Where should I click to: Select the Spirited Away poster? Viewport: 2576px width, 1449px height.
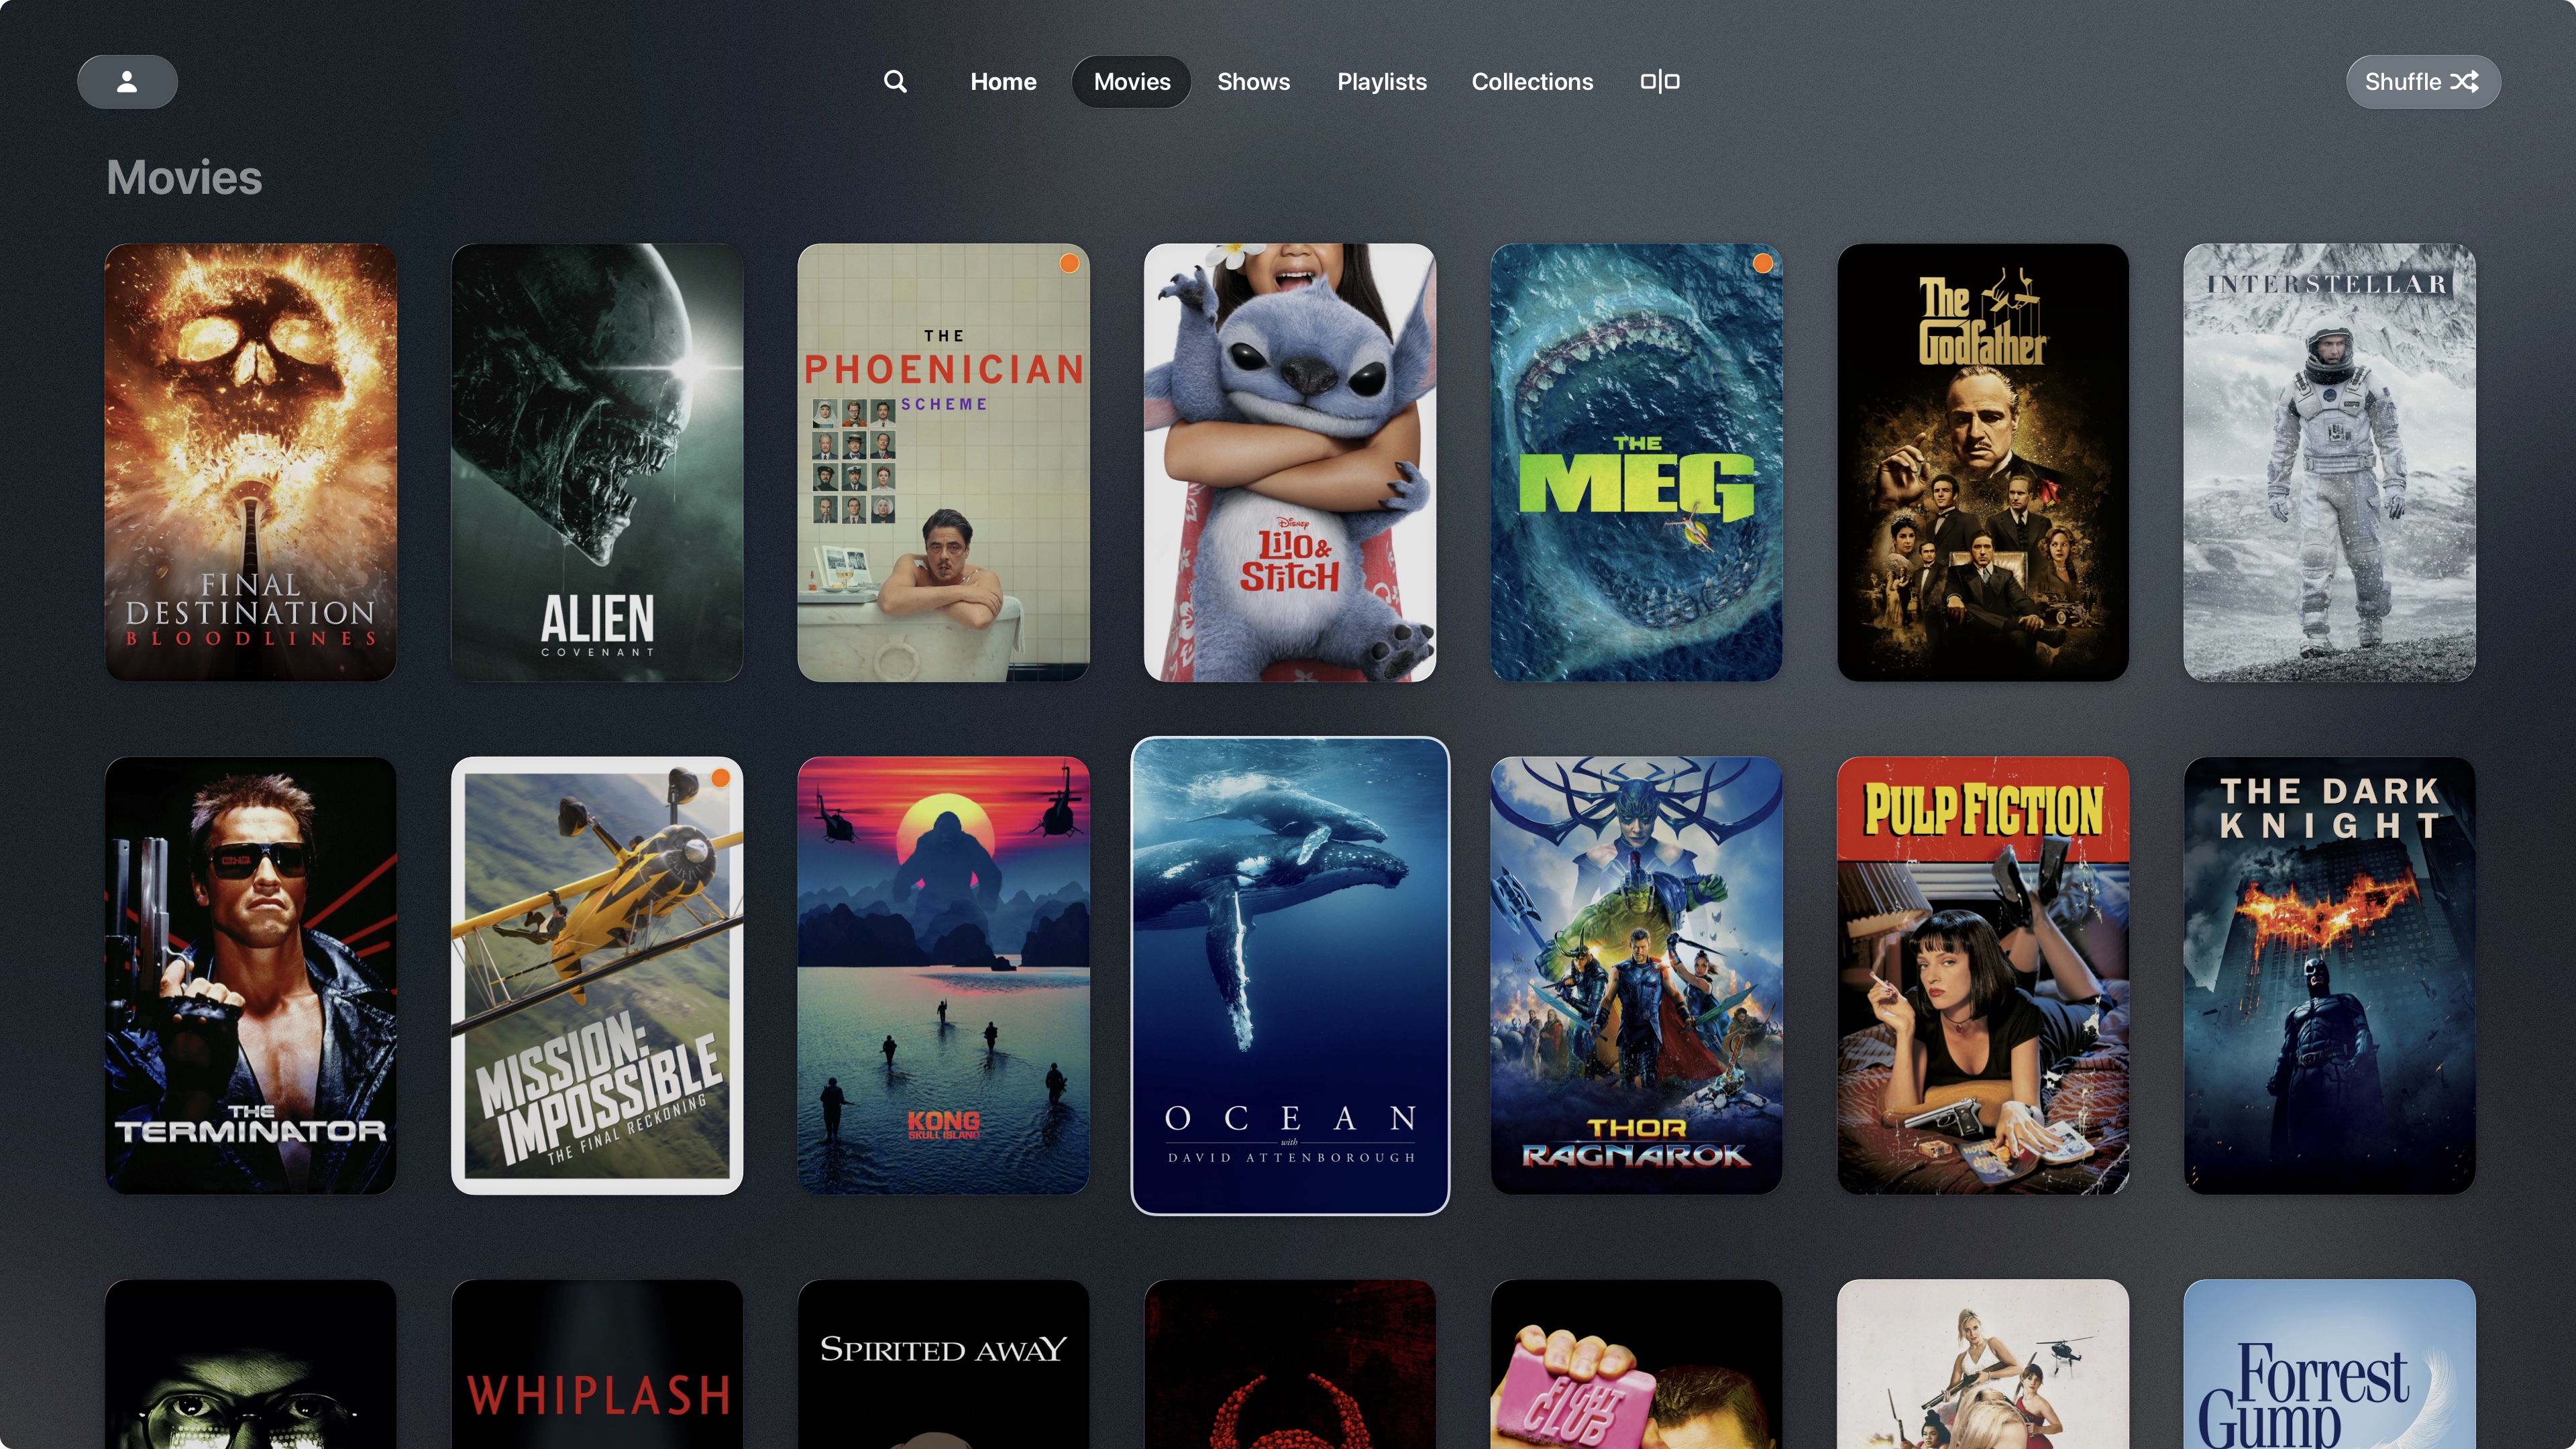click(943, 1364)
